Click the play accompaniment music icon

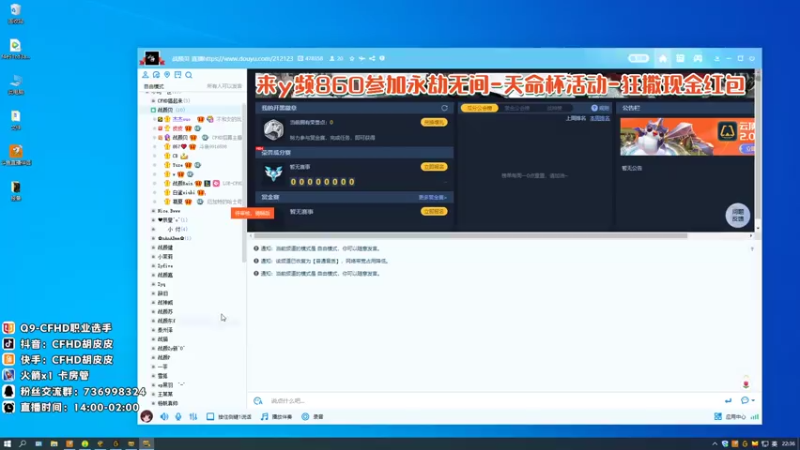[x=264, y=416]
